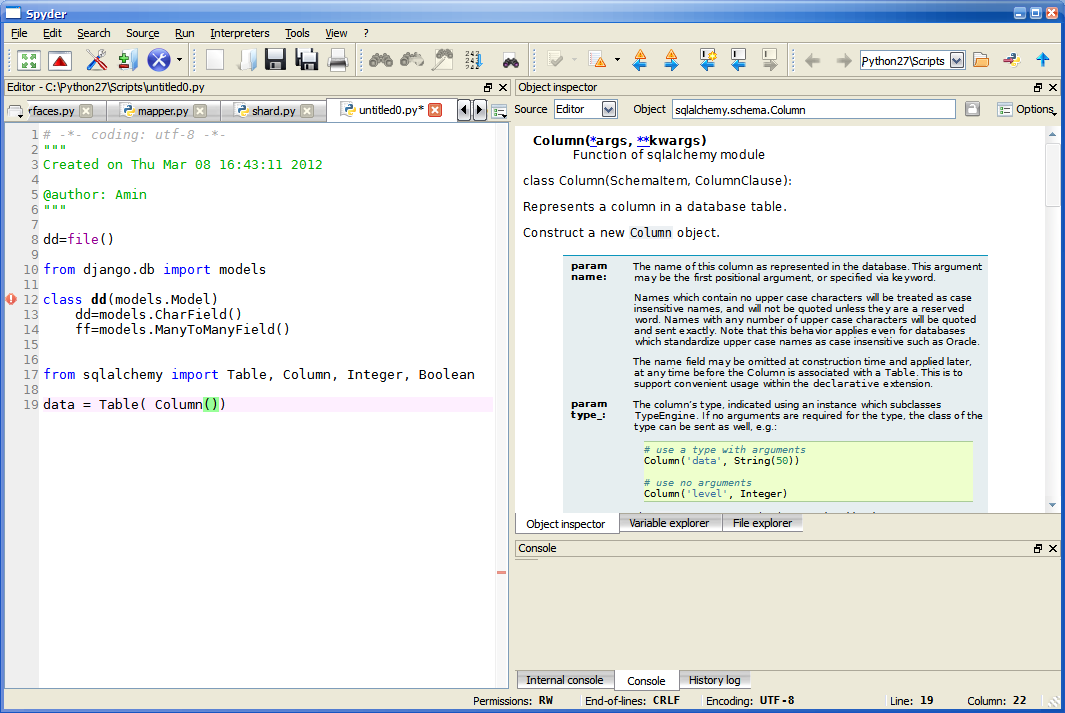The width and height of the screenshot is (1065, 713).
Task: Click the PYTHONPATH manager icon
Action: pos(127,60)
